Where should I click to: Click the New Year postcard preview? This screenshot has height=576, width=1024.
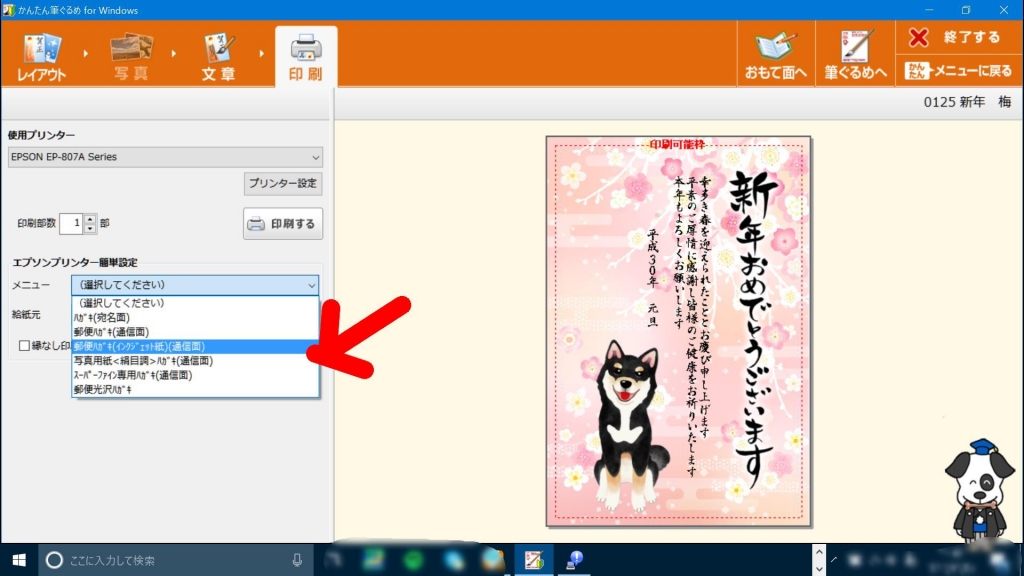pos(679,331)
